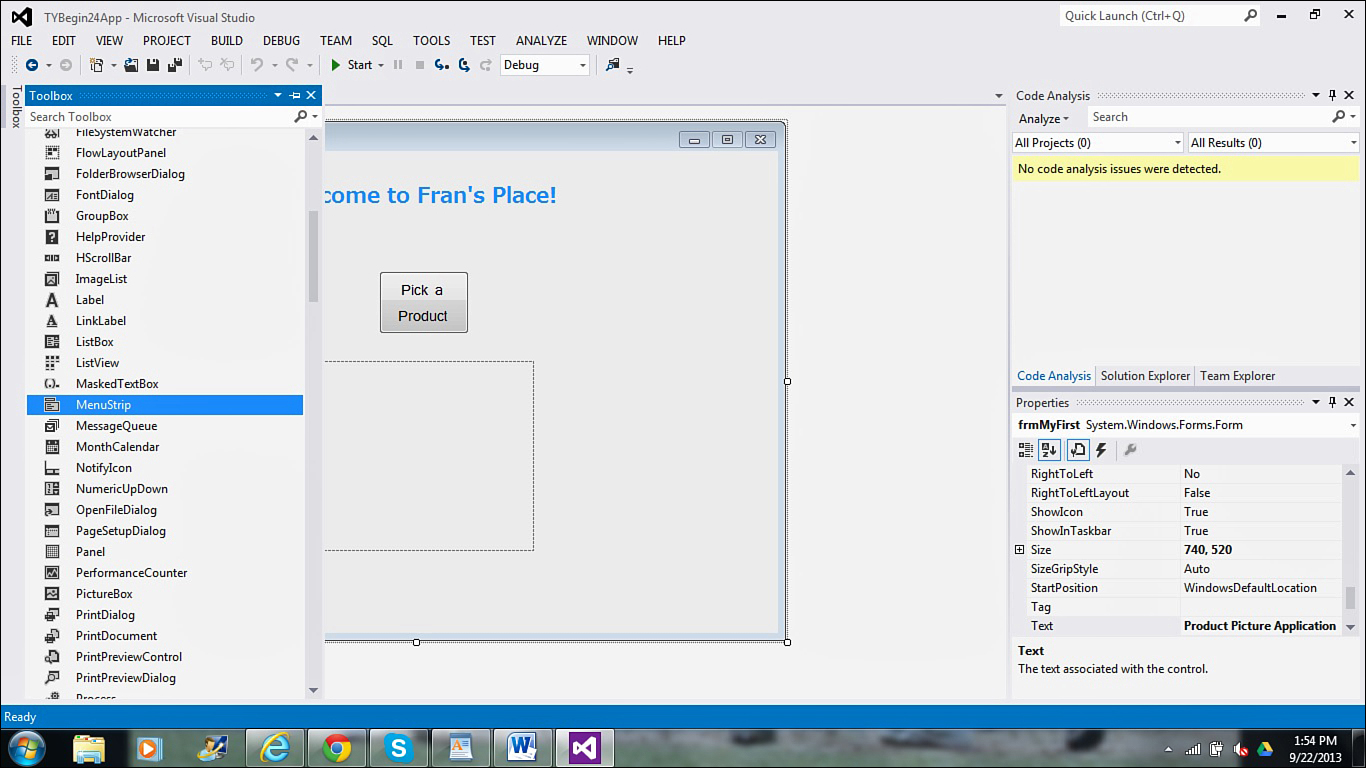Click the Properties grid scroll down arrow
This screenshot has height=768, width=1366.
click(1350, 627)
